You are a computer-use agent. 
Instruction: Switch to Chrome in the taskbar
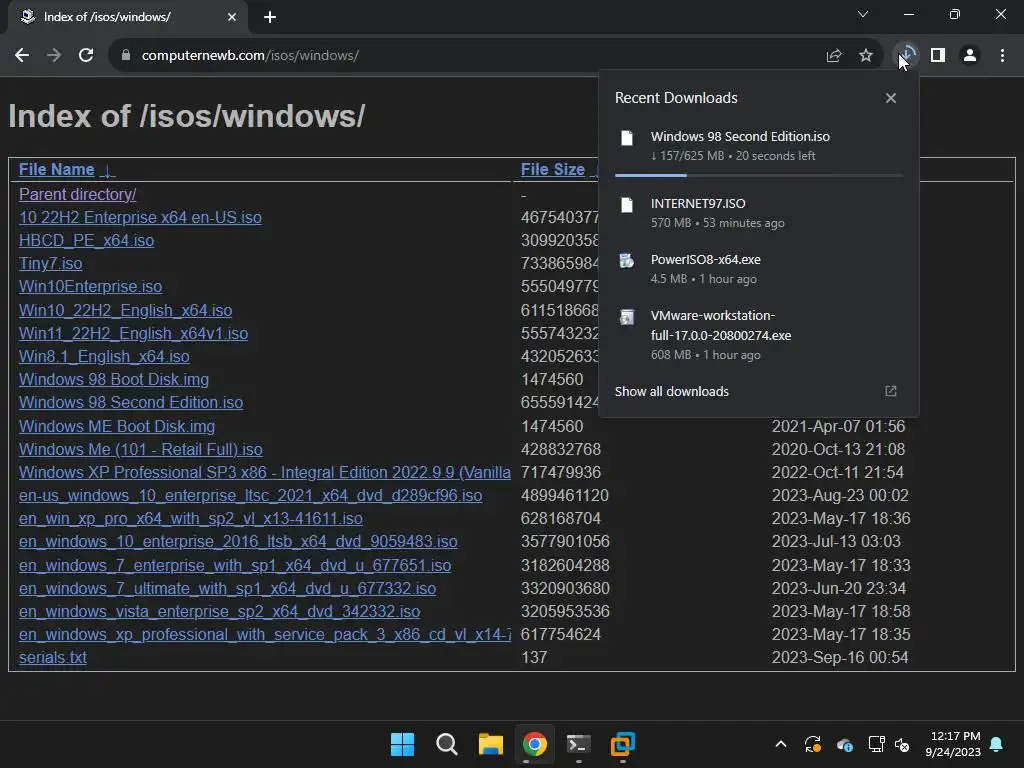click(x=535, y=744)
